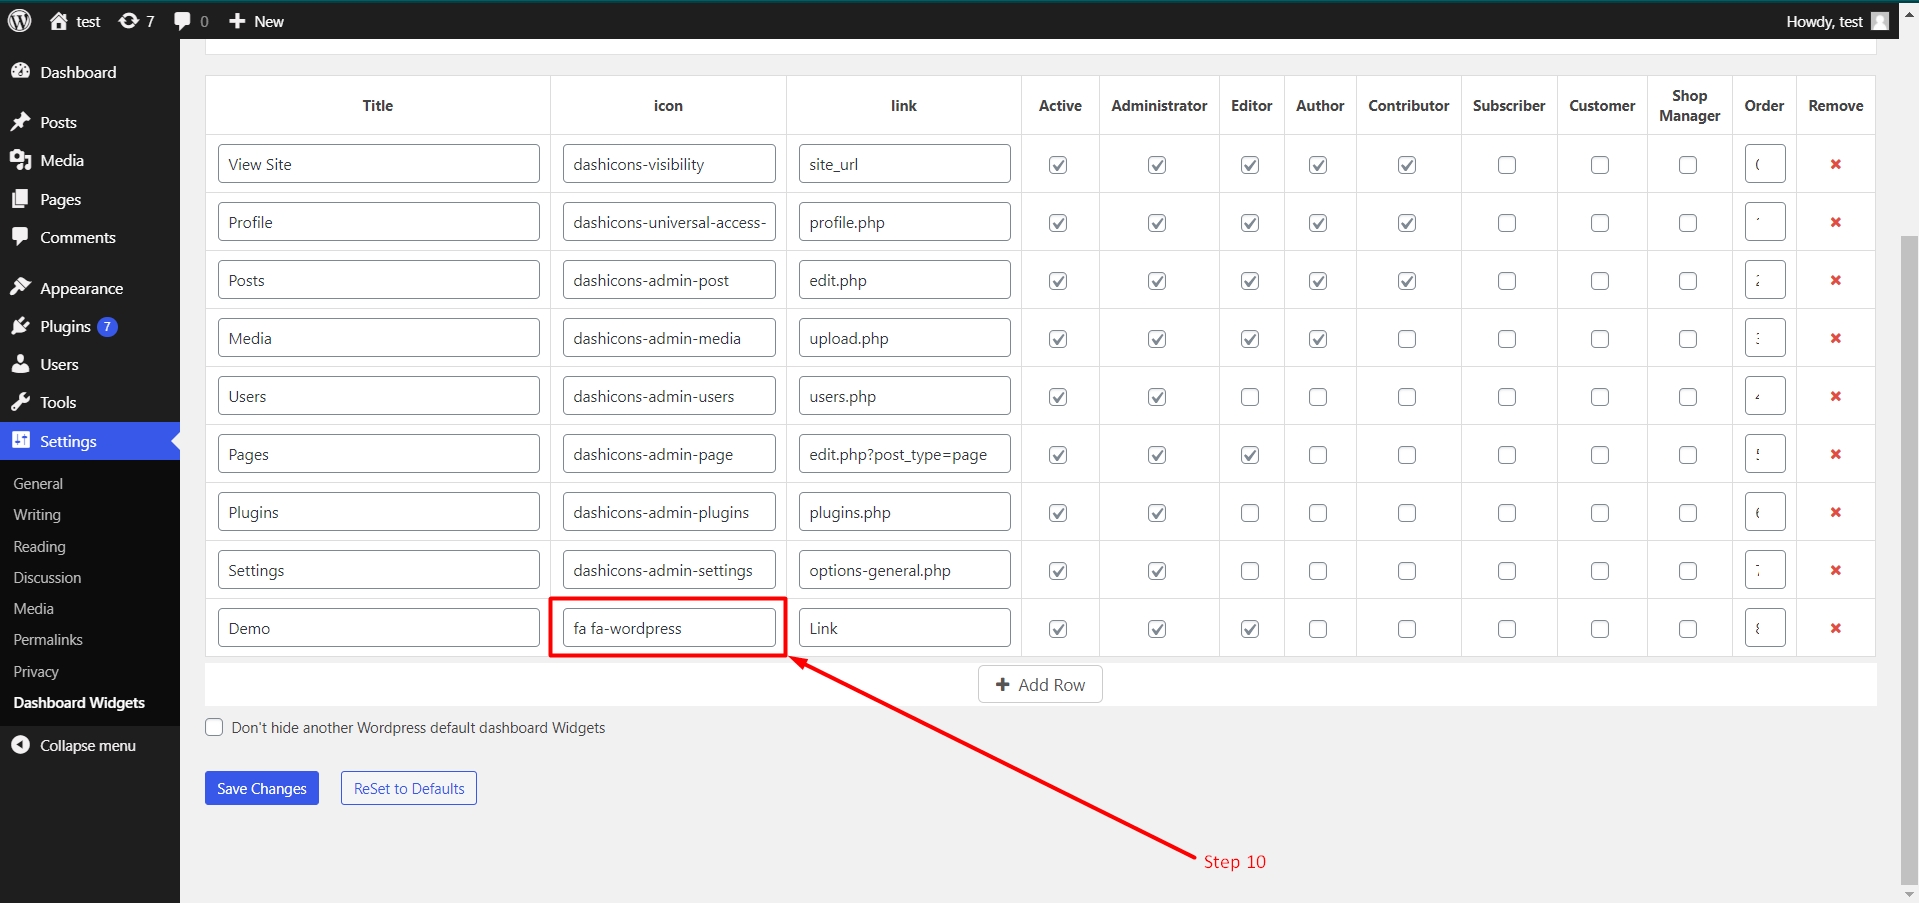1919x903 pixels.
Task: Enable Subscriber checkbox for Profile row
Action: (1507, 223)
